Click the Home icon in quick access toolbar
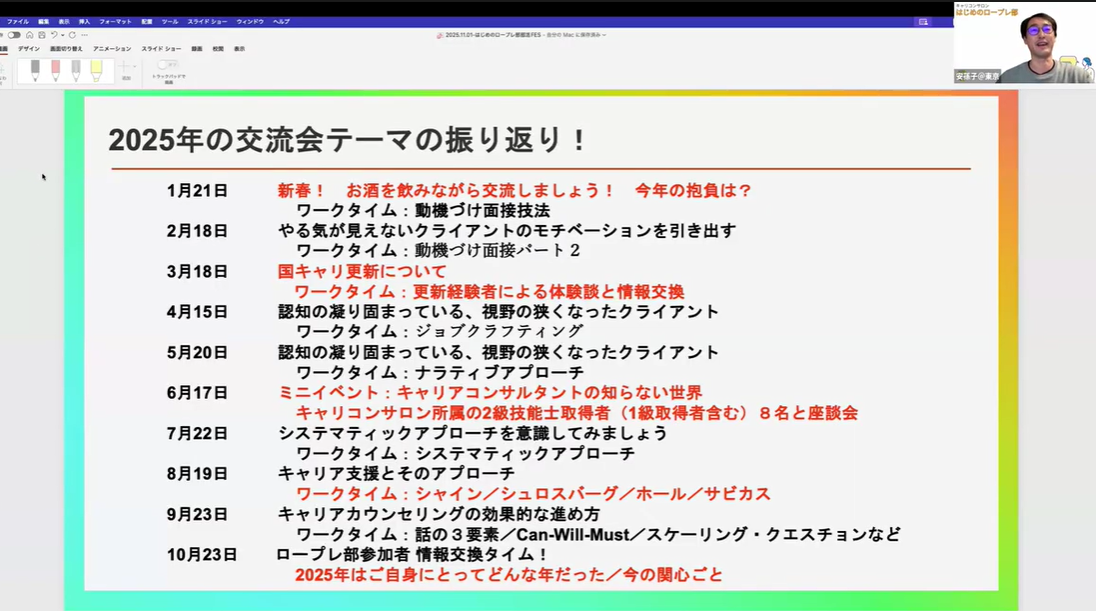Image resolution: width=1096 pixels, height=611 pixels. (29, 34)
